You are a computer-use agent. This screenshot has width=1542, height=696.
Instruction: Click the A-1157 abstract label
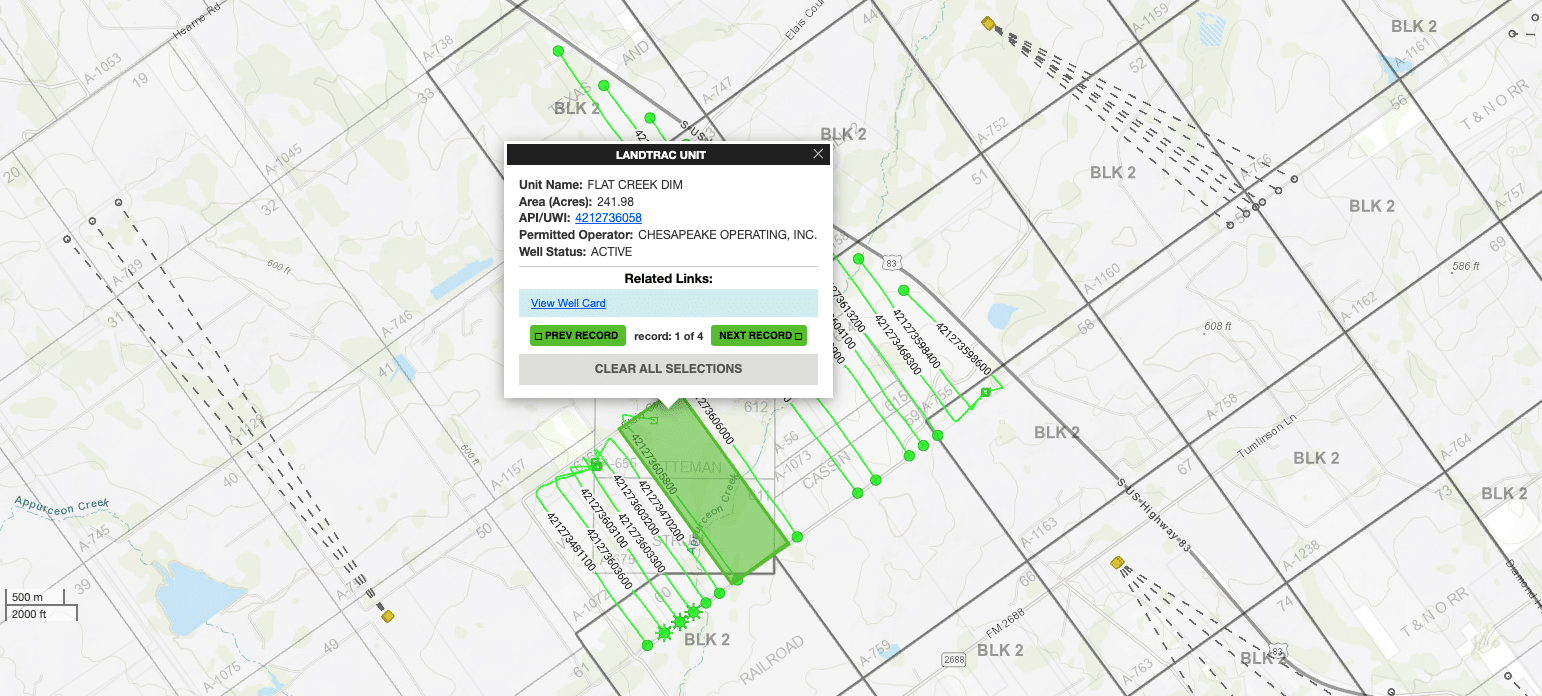tap(507, 475)
